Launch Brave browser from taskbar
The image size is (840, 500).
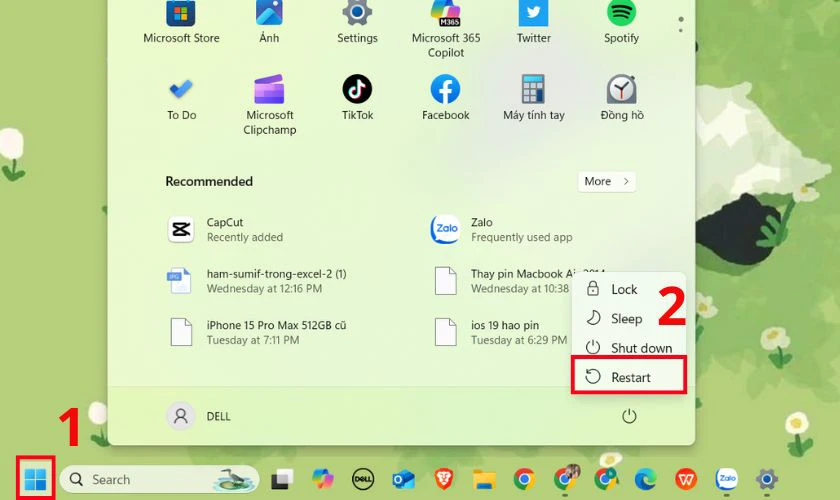[x=444, y=479]
